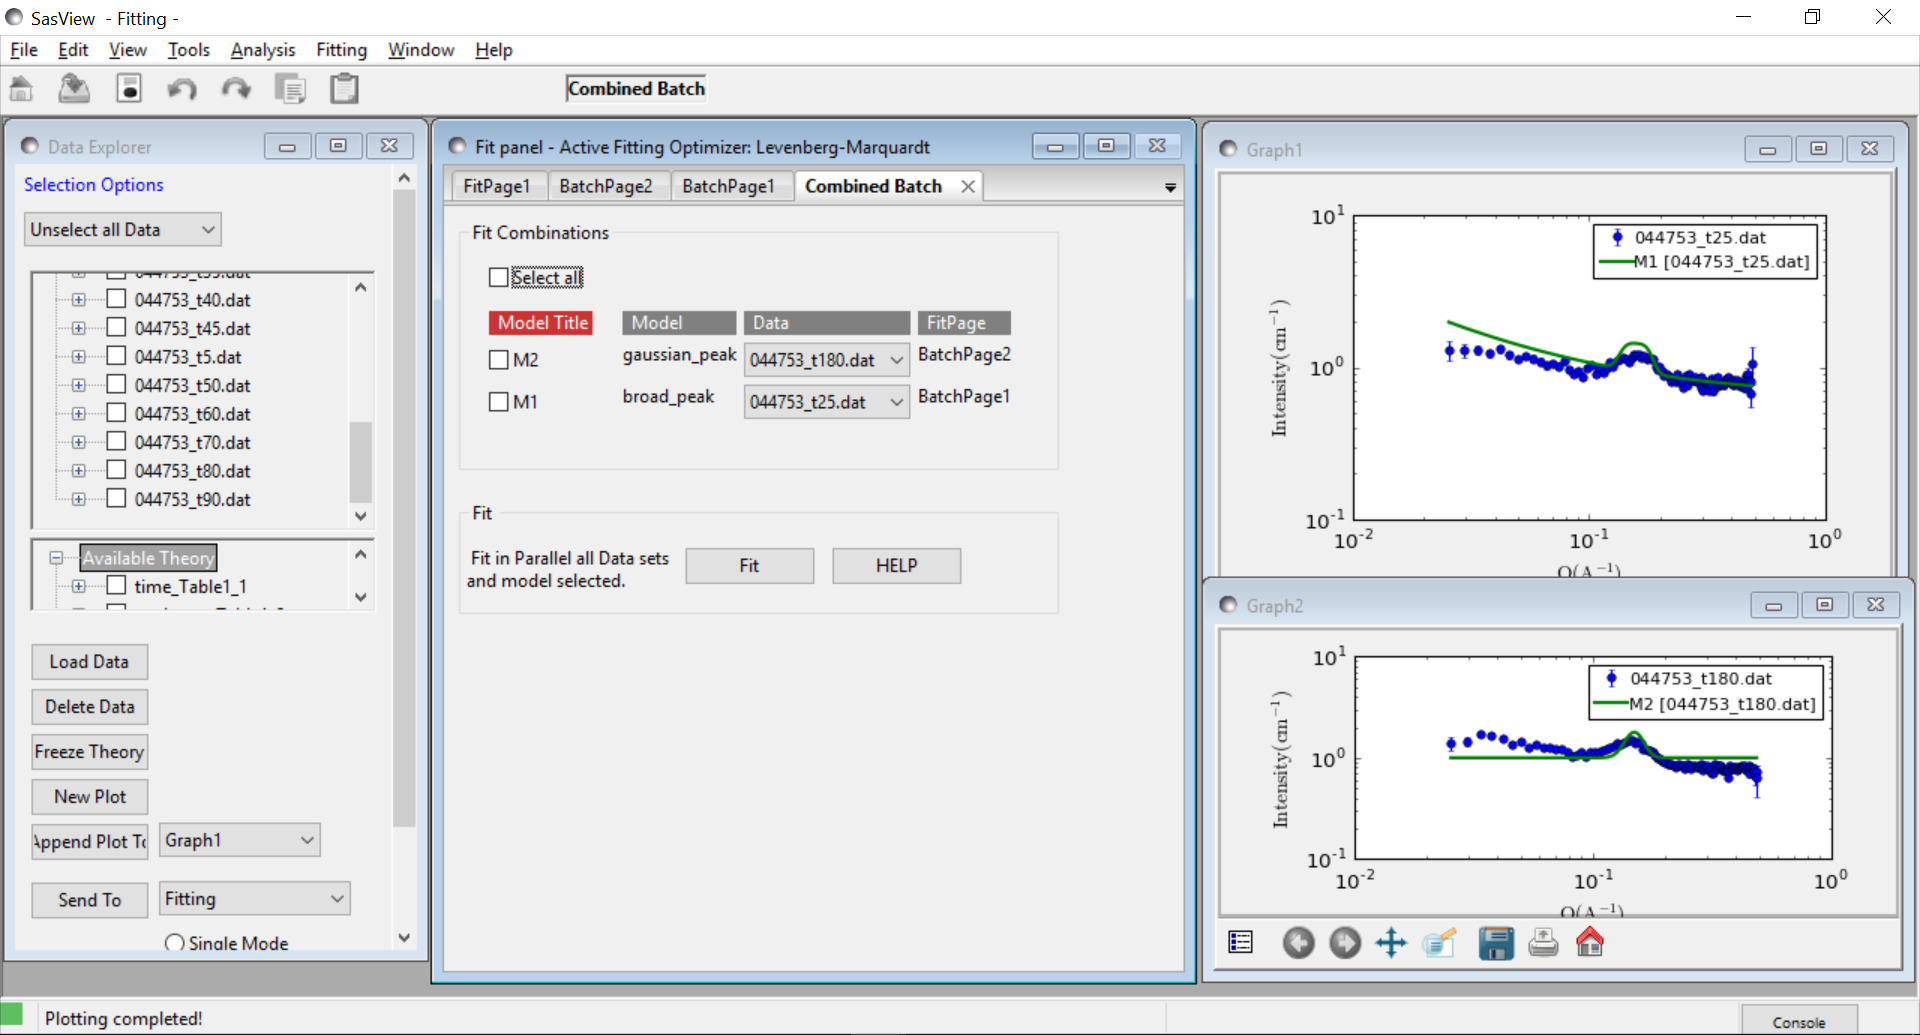1920x1035 pixels.
Task: Click the undo arrow in the main toolbar
Action: pyautogui.click(x=181, y=90)
